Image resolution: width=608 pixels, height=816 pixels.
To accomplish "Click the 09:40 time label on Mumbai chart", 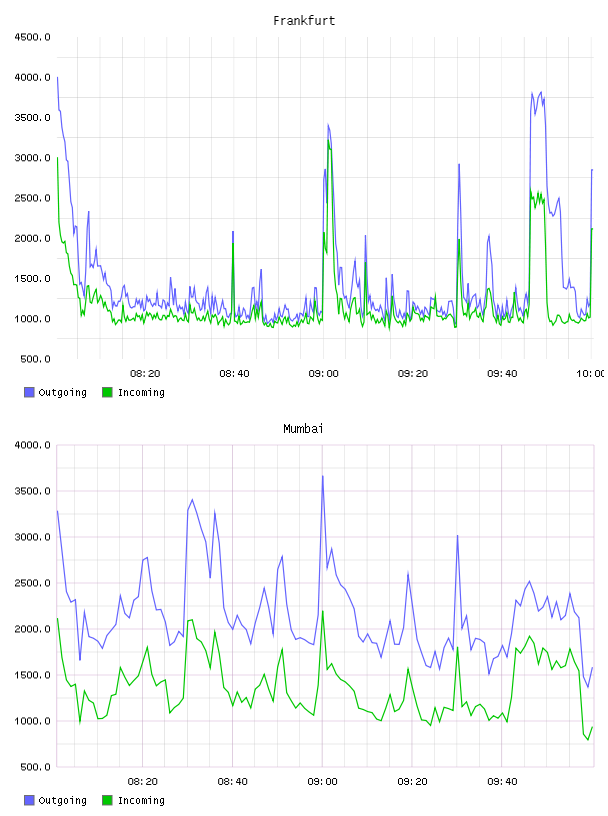I will (502, 782).
